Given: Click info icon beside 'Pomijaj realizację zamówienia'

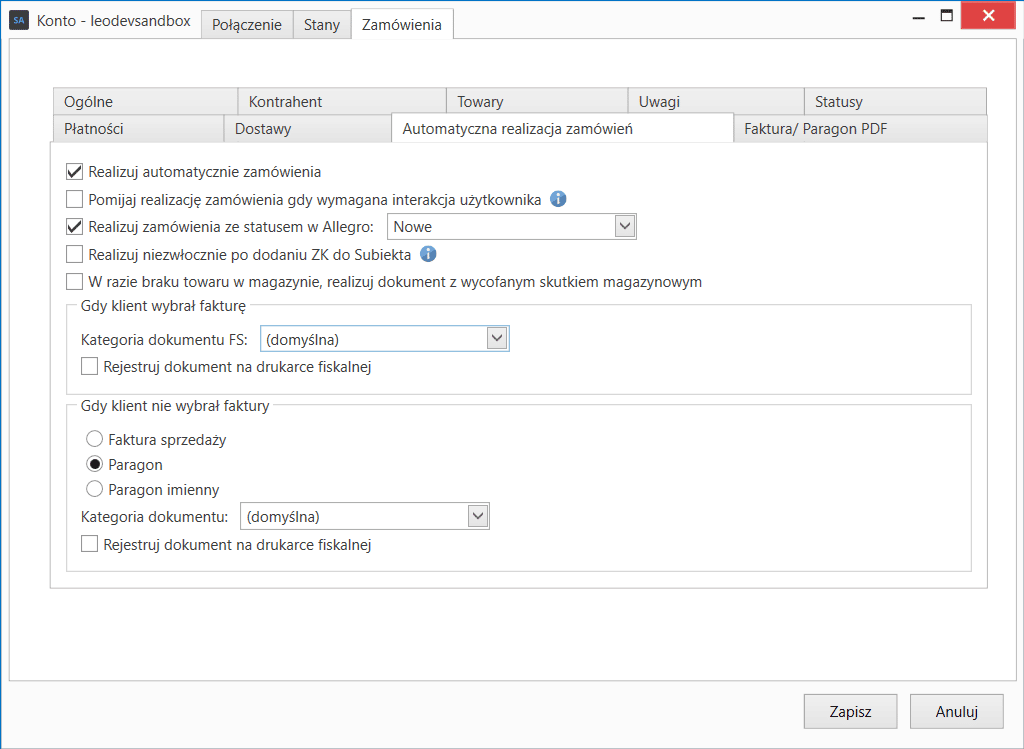Looking at the screenshot, I should point(558,199).
